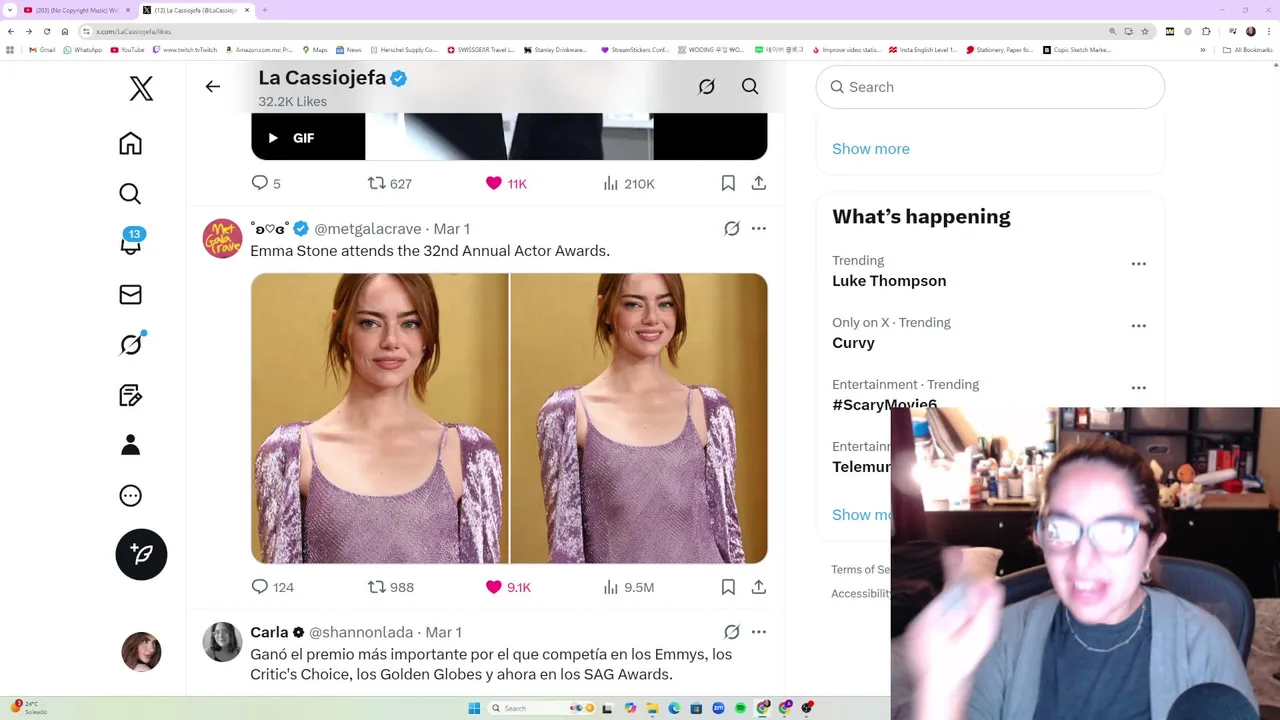Viewport: 1280px width, 720px height.
Task: Open more options for #ScaryMovie6 trend
Action: [1138, 388]
